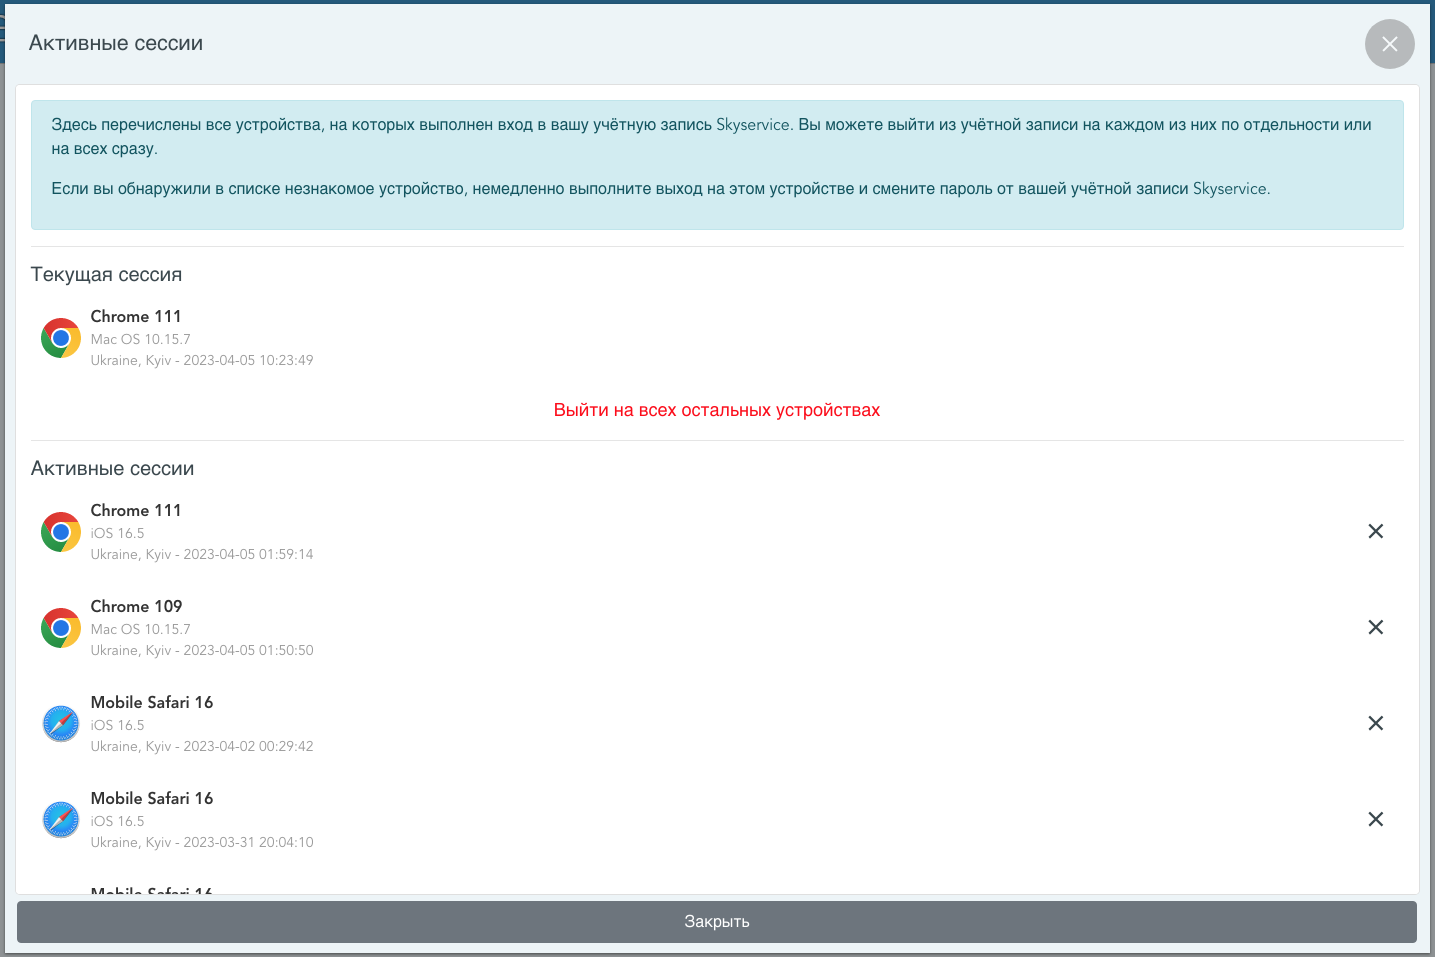Click the blue info banner about Skyservice devices

pyautogui.click(x=716, y=165)
